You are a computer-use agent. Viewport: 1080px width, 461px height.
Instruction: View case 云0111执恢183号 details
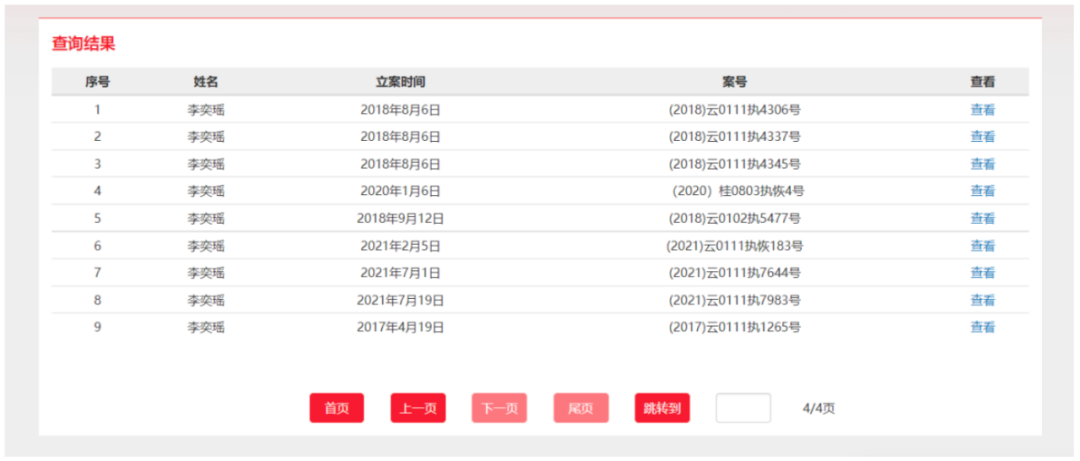point(982,246)
